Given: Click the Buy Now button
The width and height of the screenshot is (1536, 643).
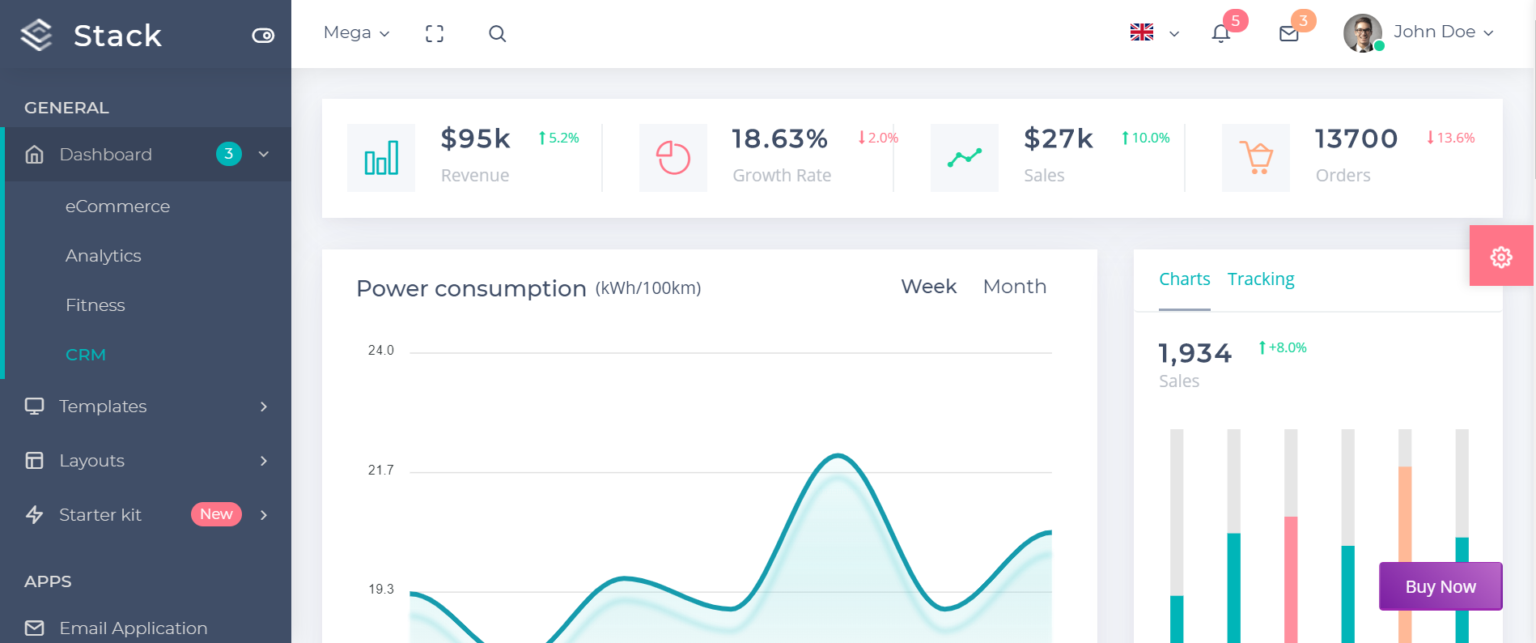Looking at the screenshot, I should click(1440, 586).
